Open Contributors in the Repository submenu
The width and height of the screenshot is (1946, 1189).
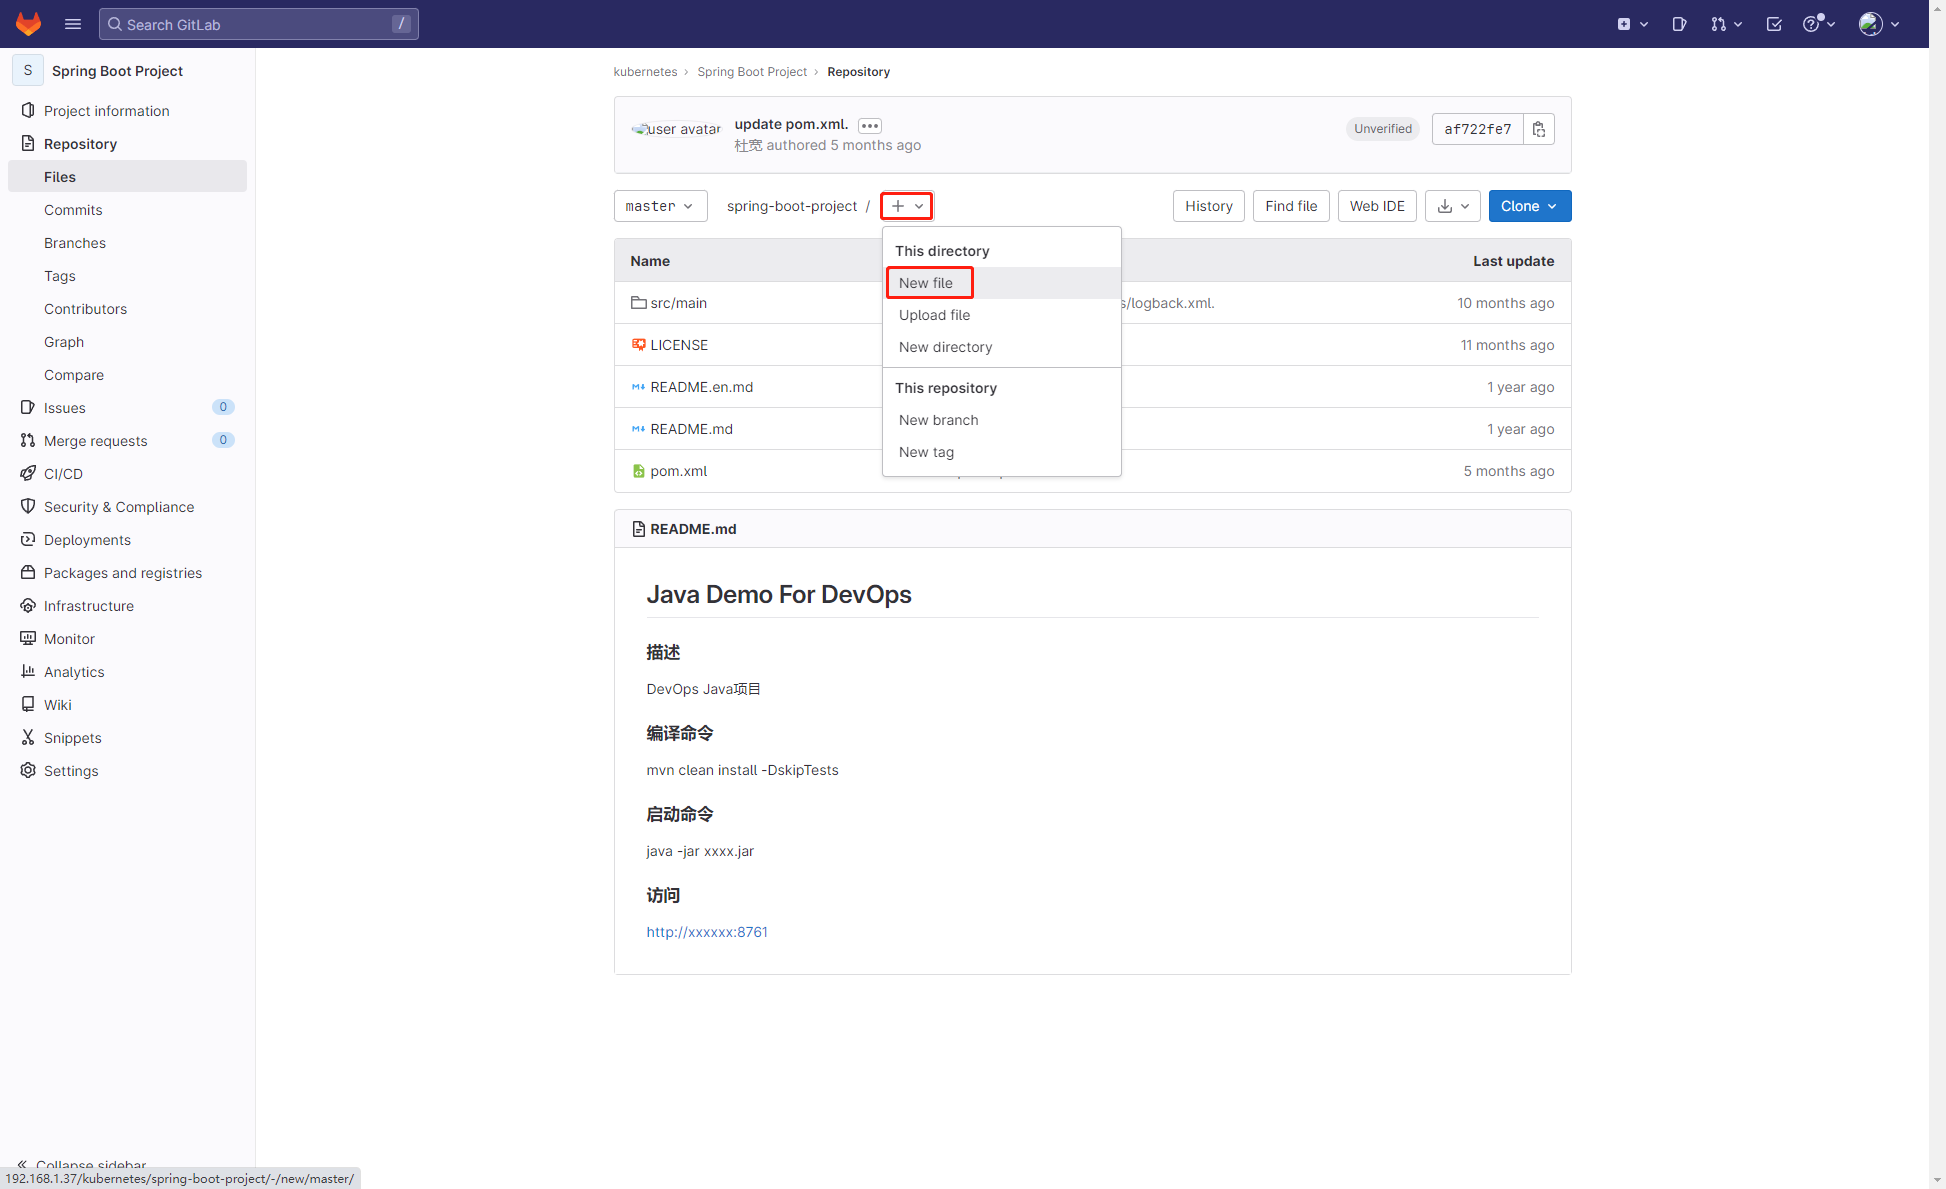(x=86, y=309)
